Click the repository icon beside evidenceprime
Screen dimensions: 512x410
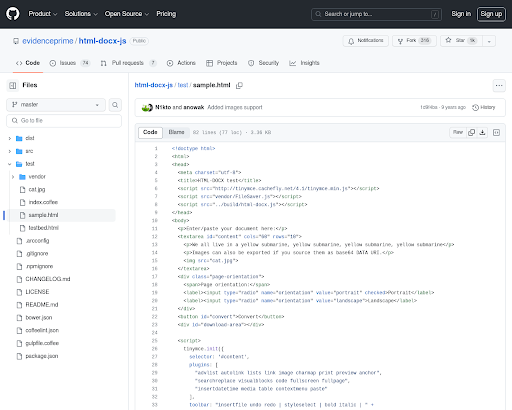pos(16,41)
